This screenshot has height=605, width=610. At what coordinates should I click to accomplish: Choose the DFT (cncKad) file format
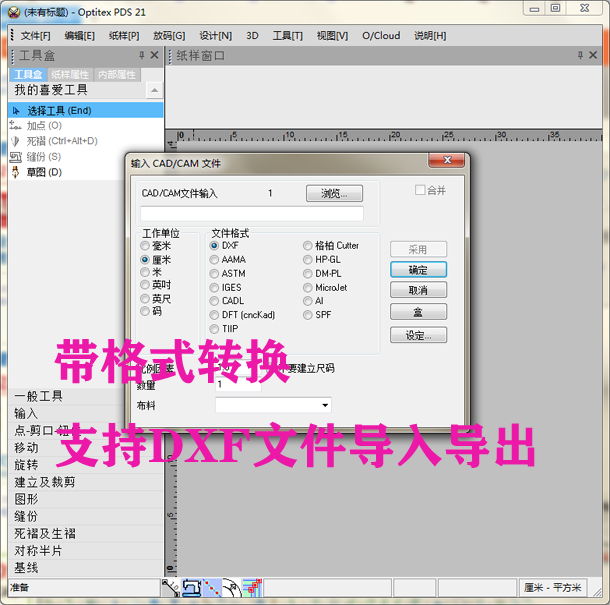[243, 315]
